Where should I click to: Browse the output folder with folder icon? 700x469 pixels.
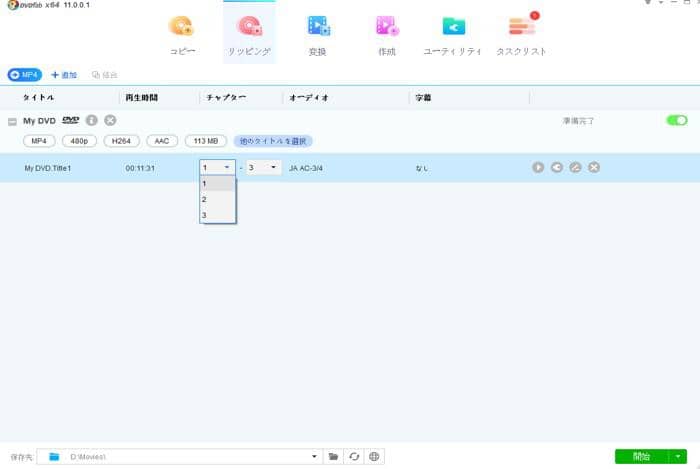pyautogui.click(x=333, y=456)
